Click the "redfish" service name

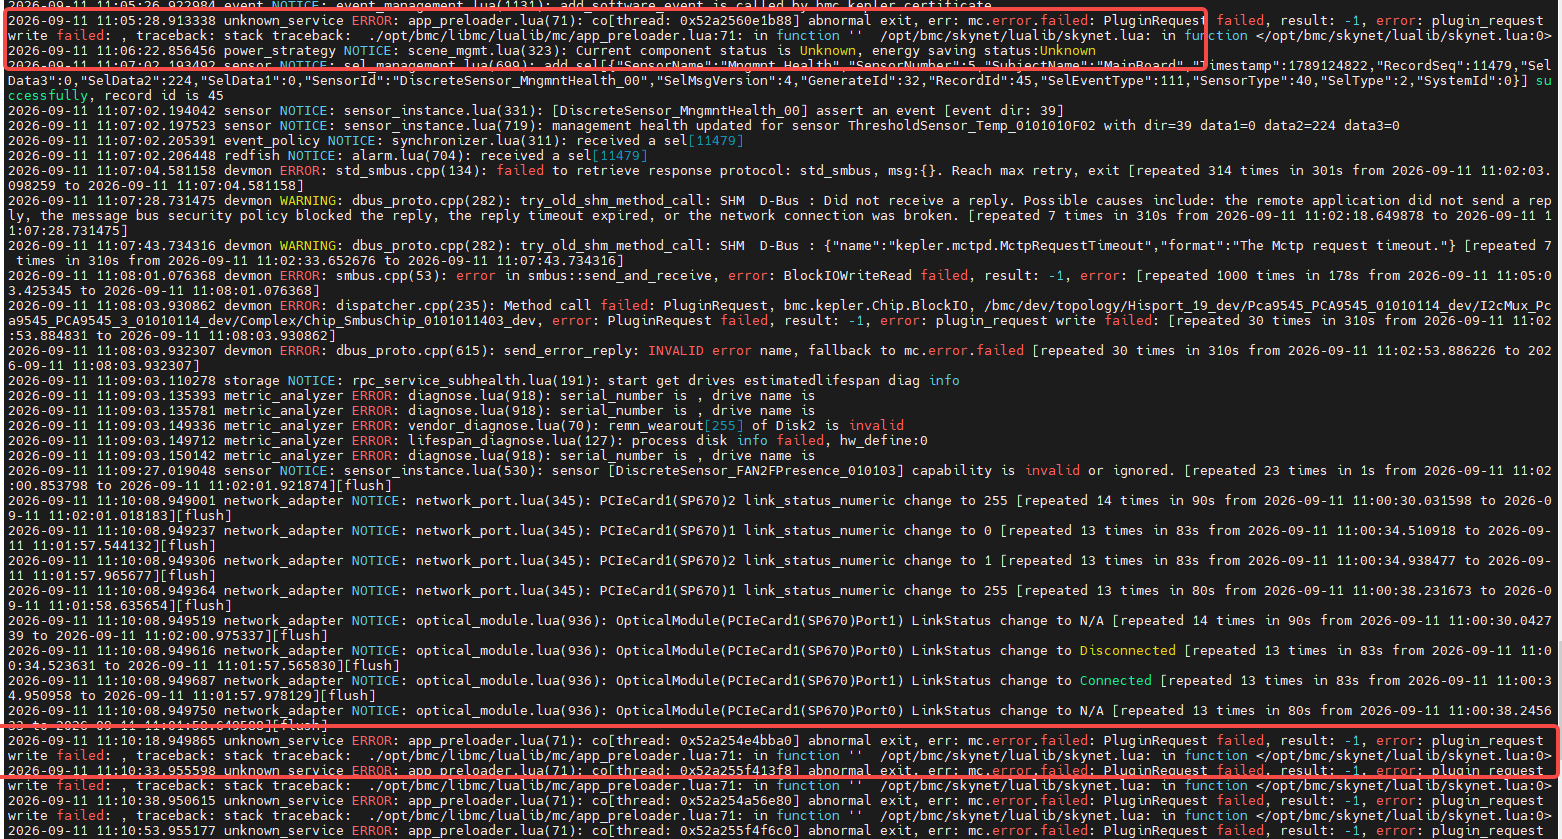point(251,156)
